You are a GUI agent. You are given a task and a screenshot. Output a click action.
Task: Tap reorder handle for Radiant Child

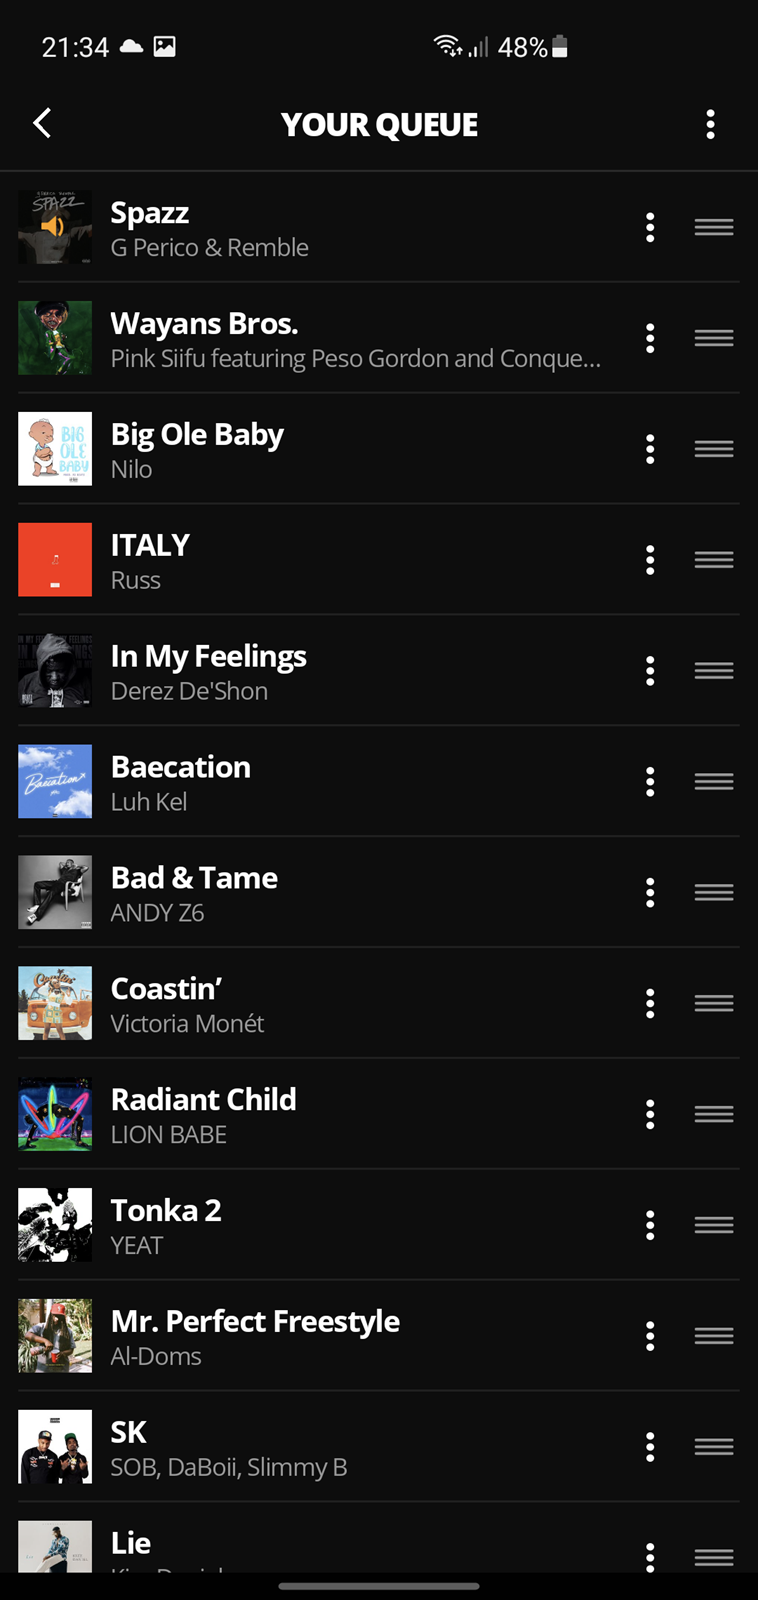pyautogui.click(x=714, y=1115)
